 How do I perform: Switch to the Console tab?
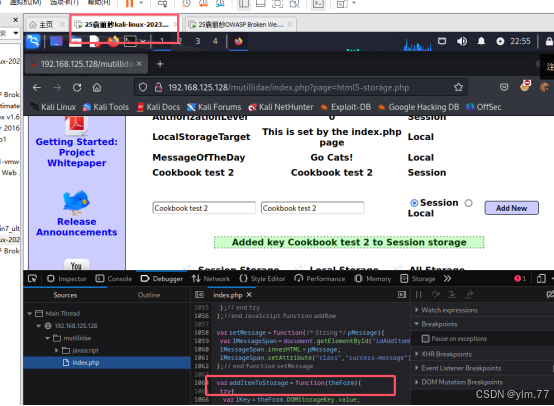point(114,279)
